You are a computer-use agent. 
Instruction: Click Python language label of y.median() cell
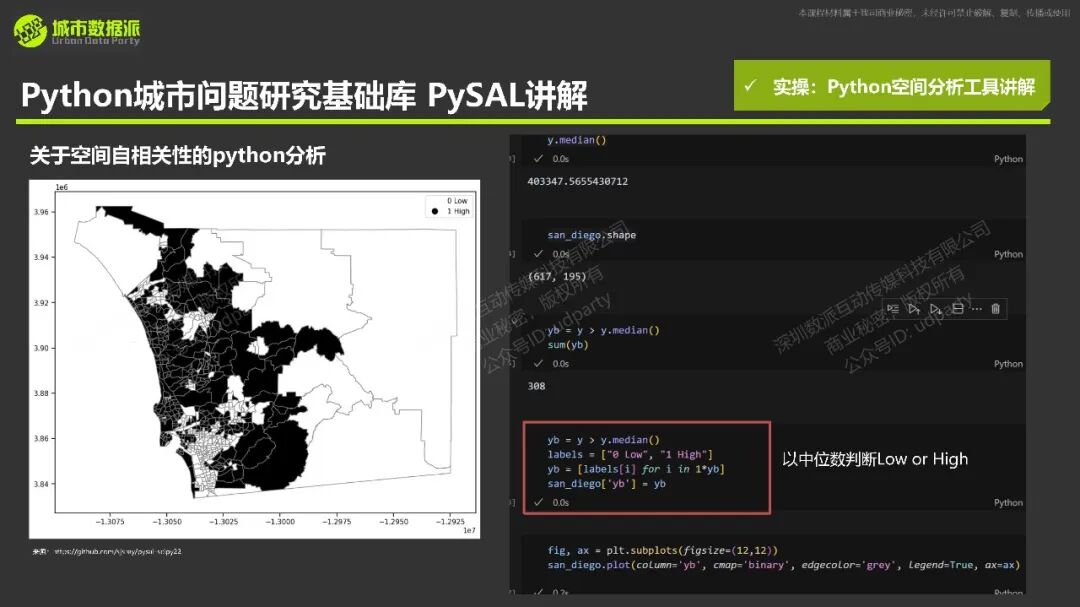pyautogui.click(x=1008, y=159)
